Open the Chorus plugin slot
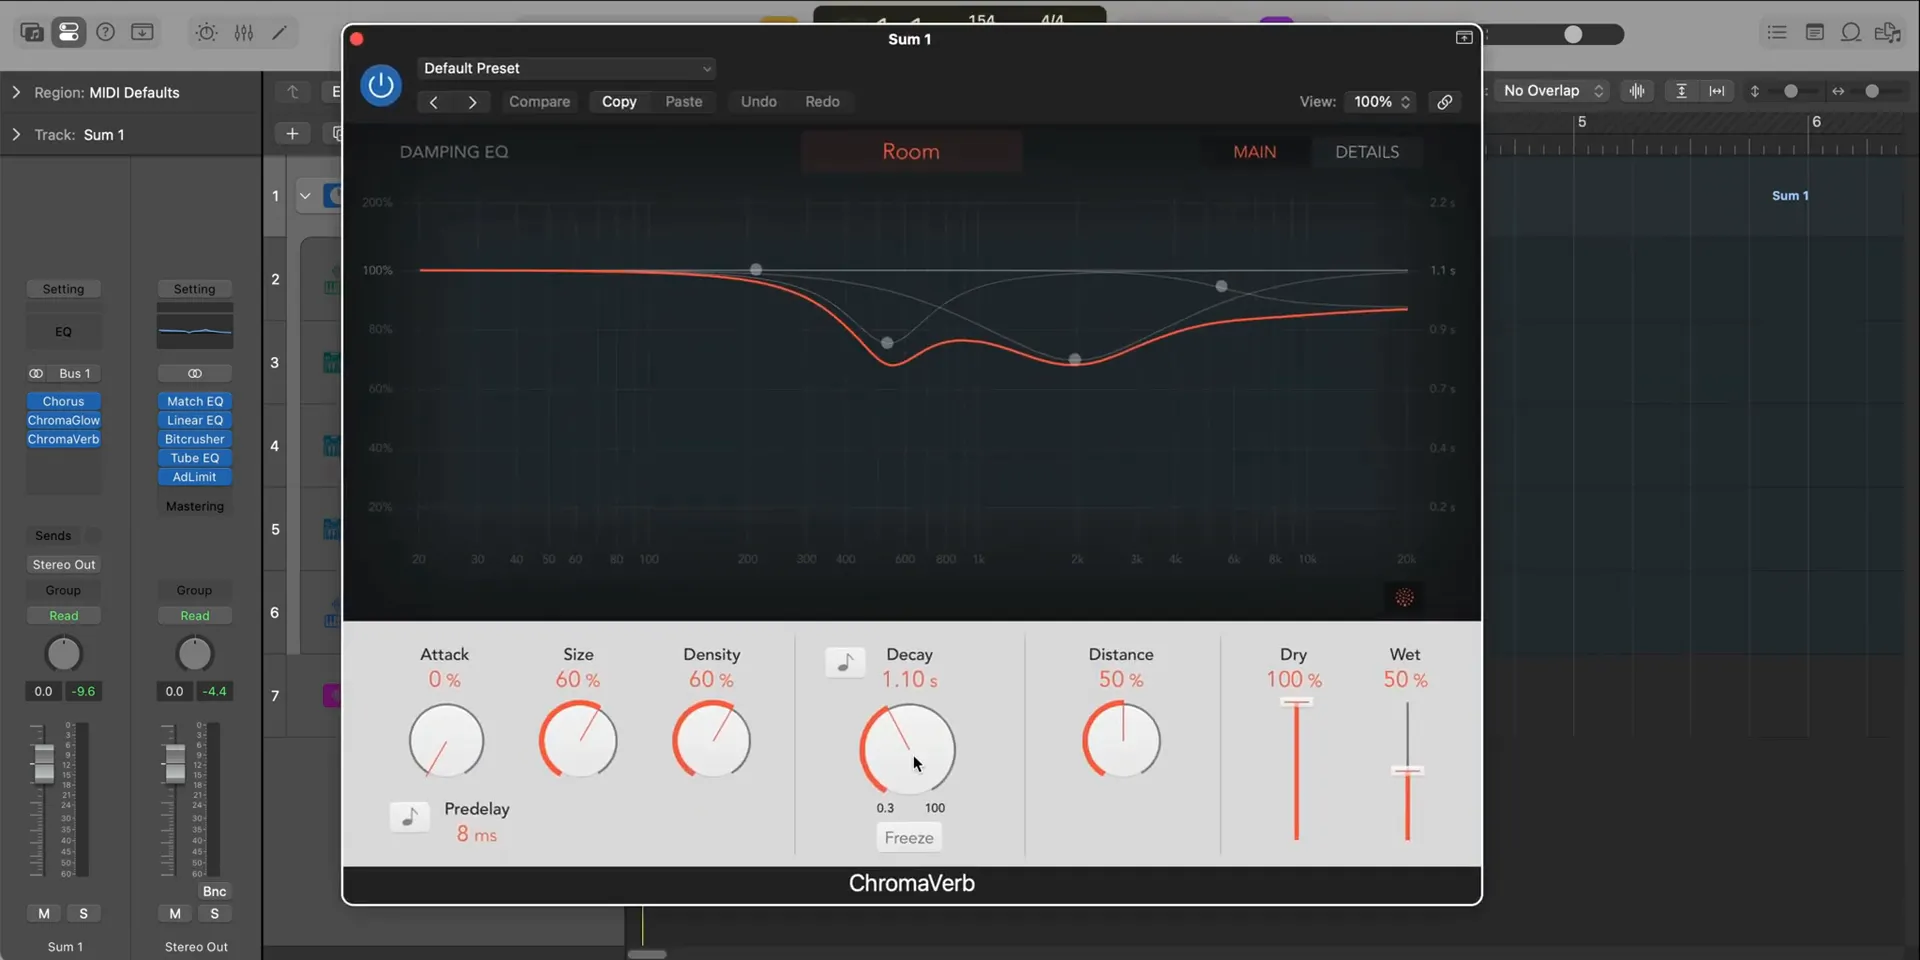This screenshot has height=960, width=1920. (63, 401)
